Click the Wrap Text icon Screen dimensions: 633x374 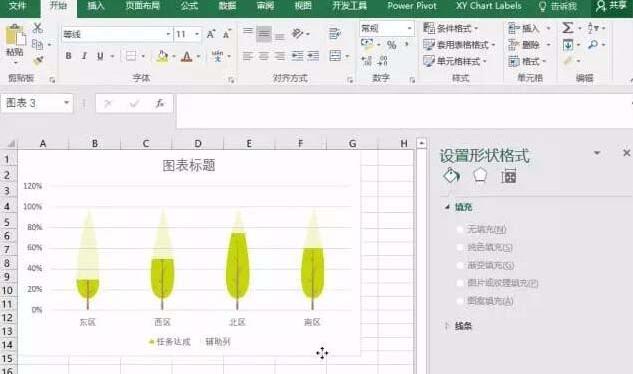[335, 33]
